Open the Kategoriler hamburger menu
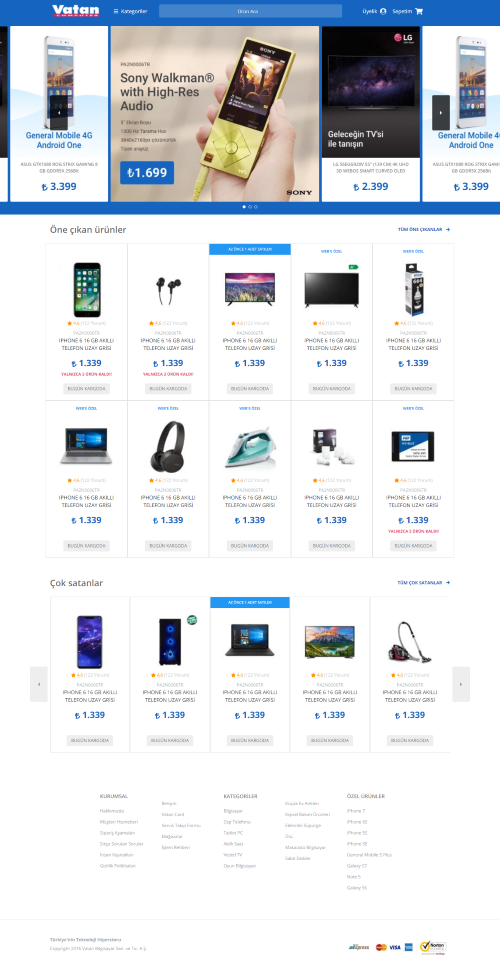 pos(130,11)
